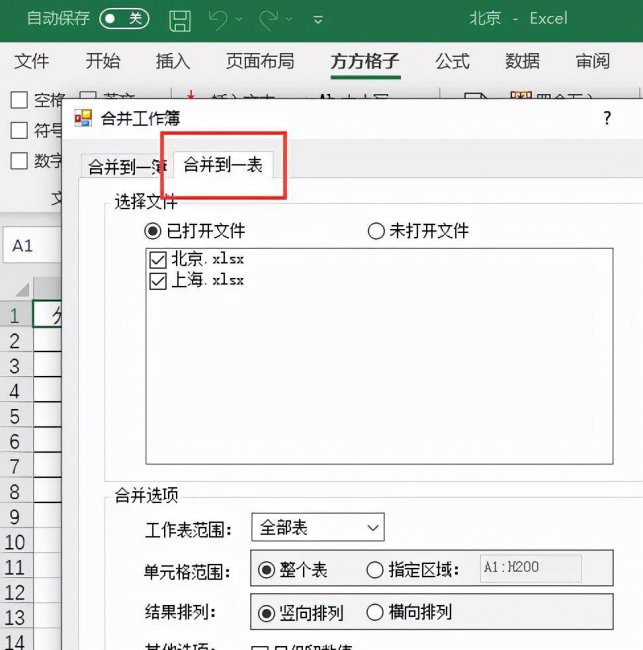Click the dialog help question mark
This screenshot has width=643, height=650.
click(x=607, y=119)
